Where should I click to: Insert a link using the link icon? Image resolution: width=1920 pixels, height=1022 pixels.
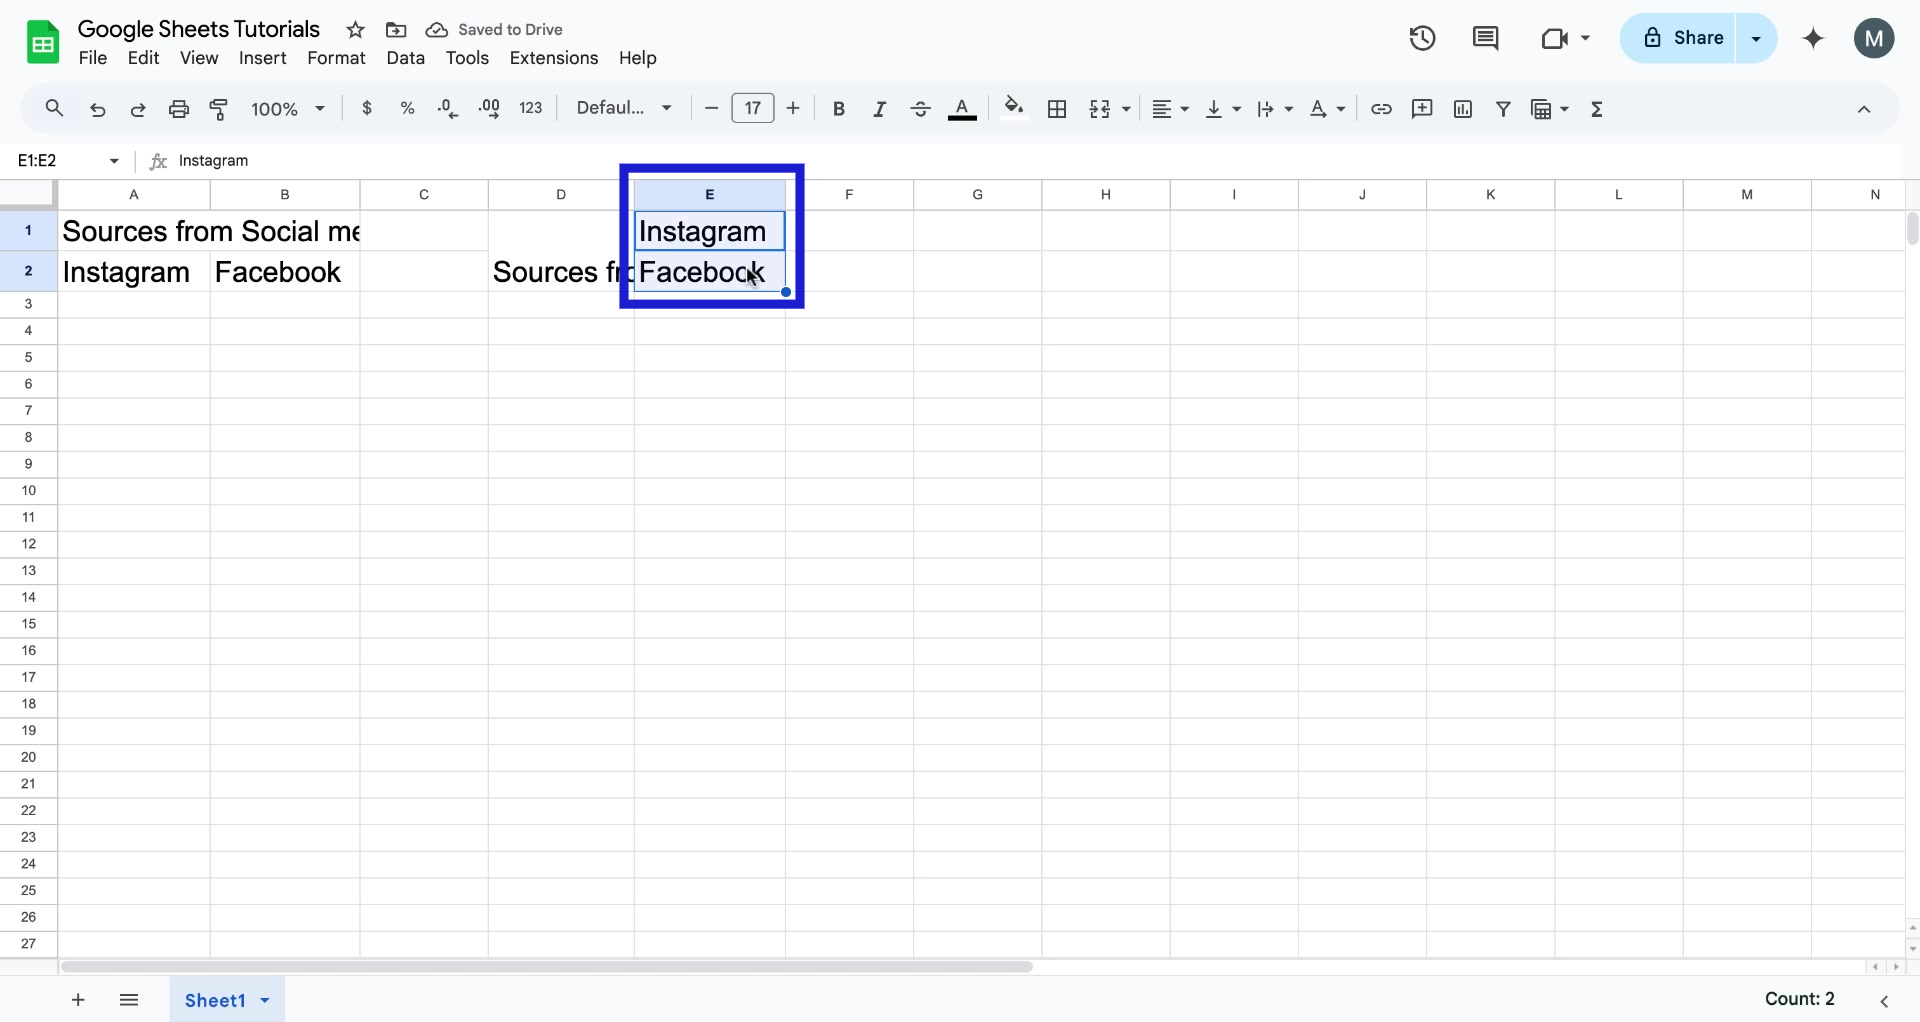[x=1381, y=109]
